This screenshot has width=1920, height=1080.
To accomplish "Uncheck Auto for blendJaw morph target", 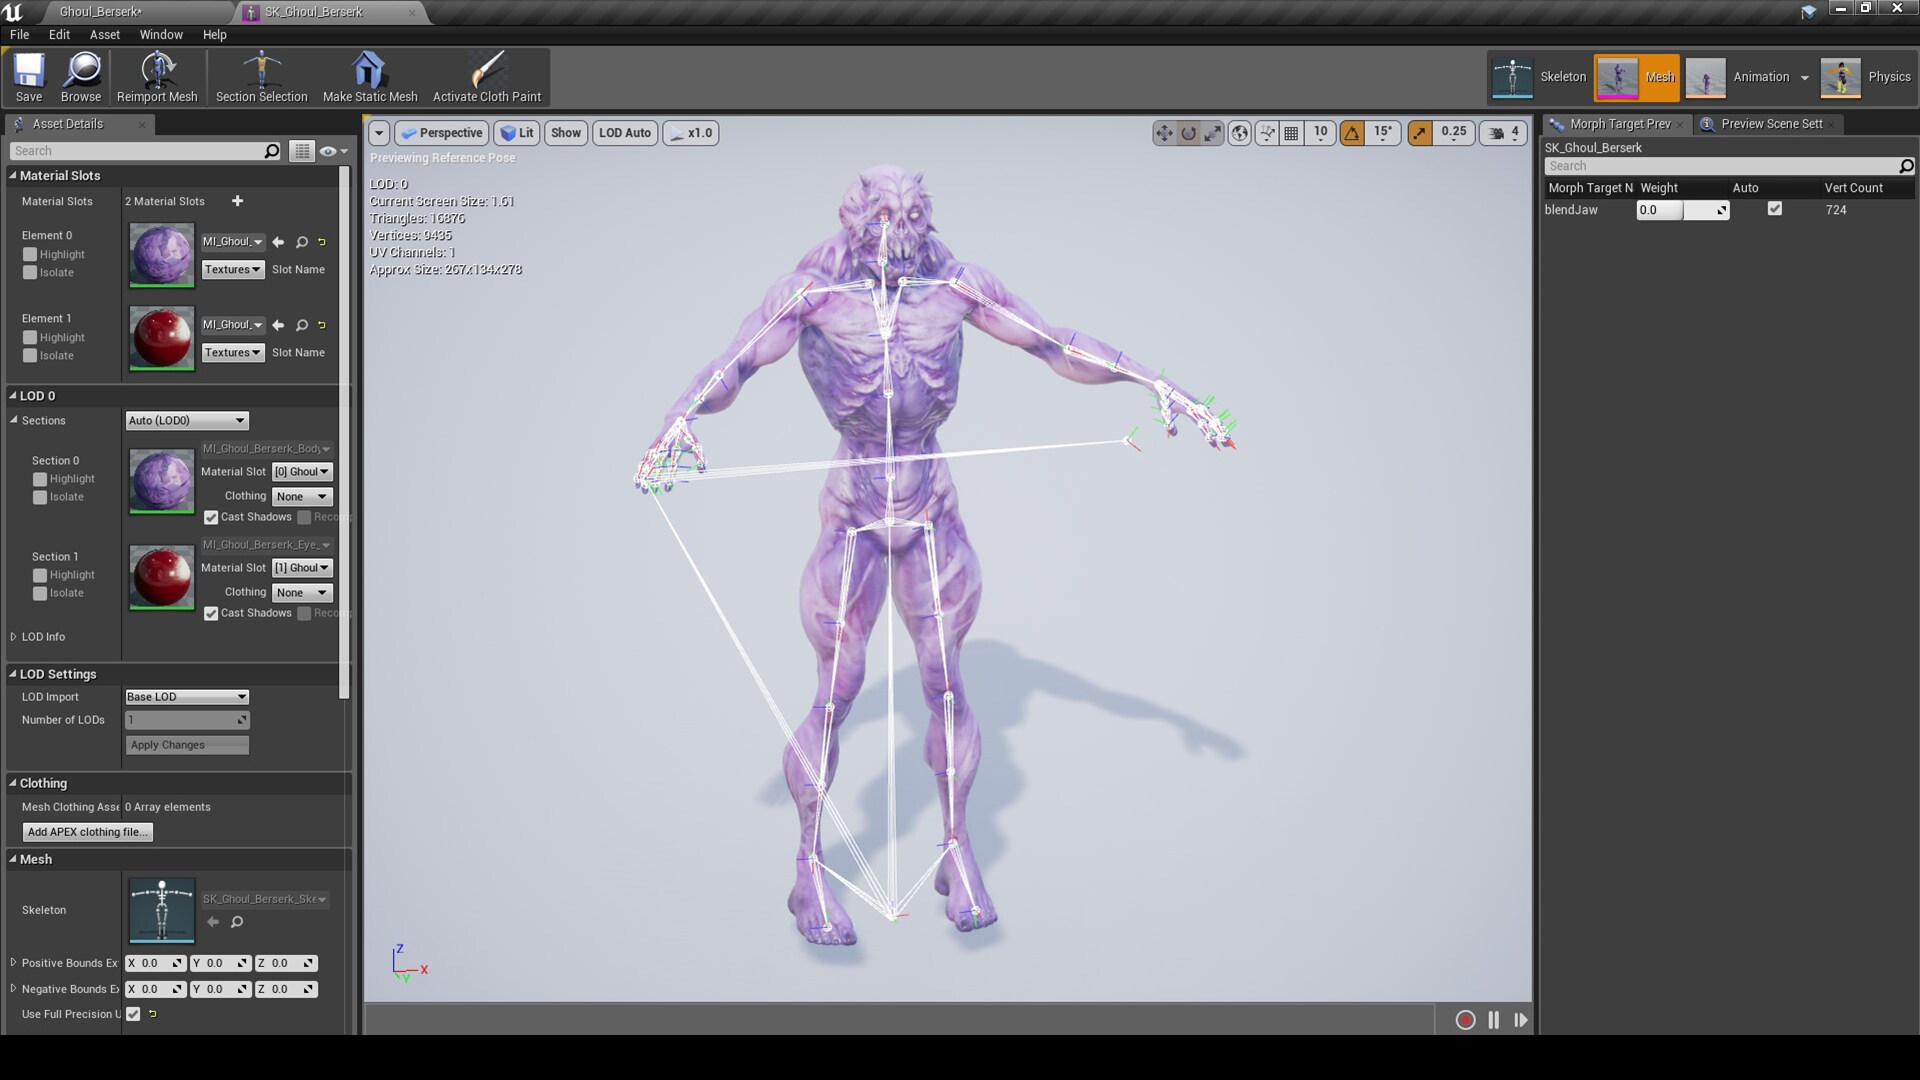I will click(1775, 209).
